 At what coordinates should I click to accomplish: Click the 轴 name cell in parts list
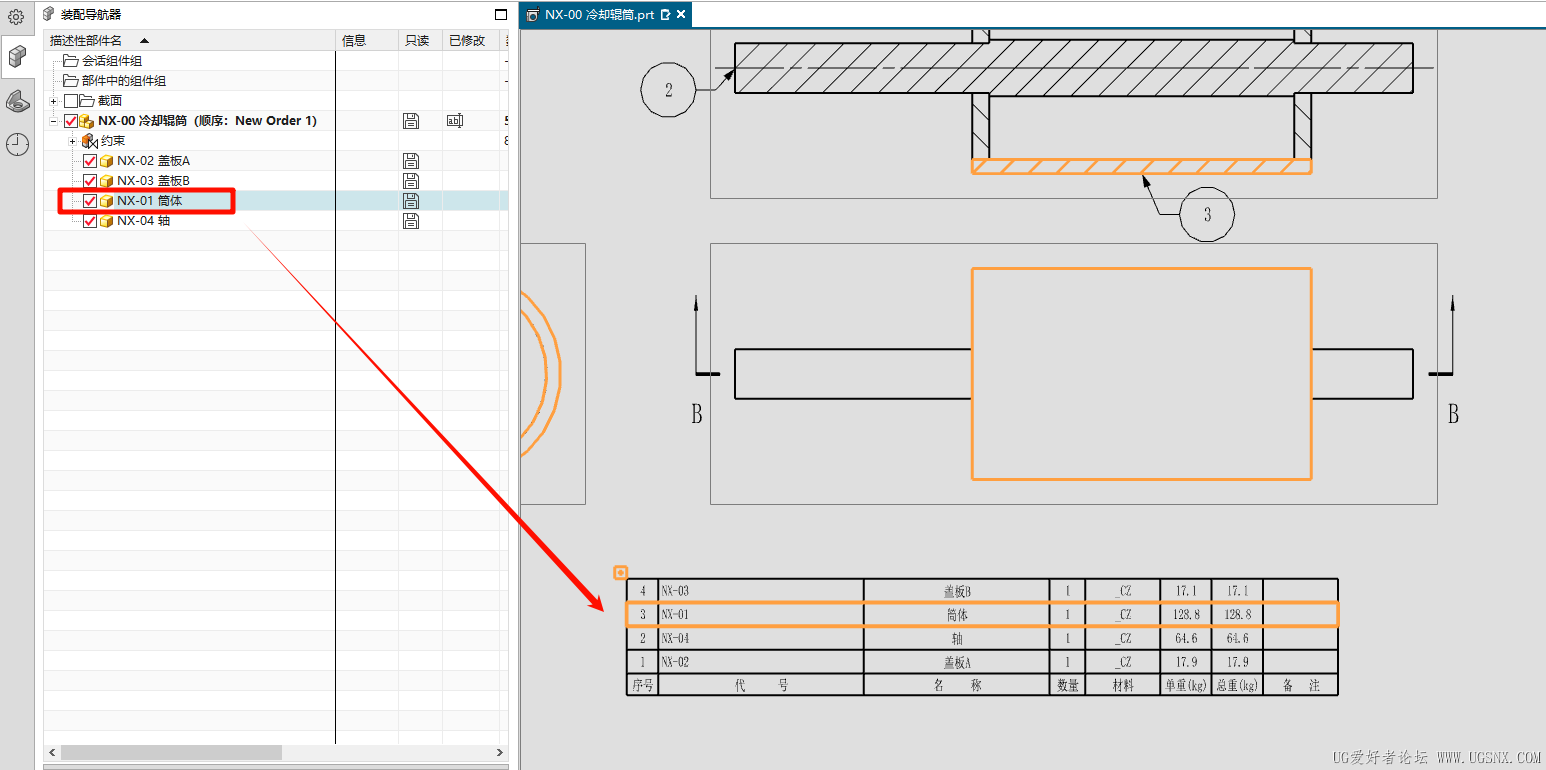(x=957, y=638)
